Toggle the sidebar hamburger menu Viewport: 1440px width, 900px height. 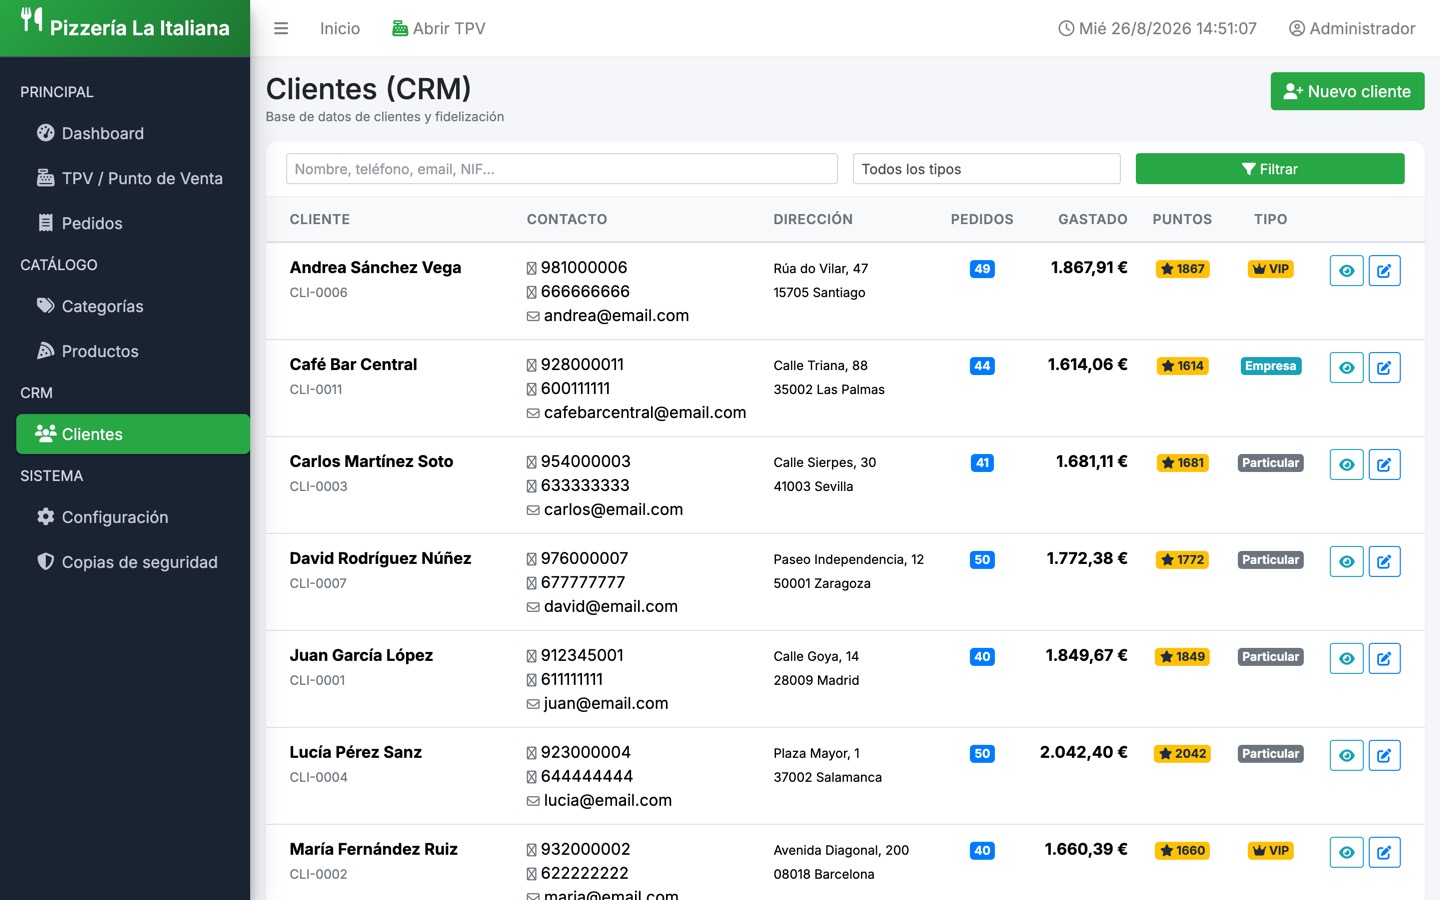[281, 28]
